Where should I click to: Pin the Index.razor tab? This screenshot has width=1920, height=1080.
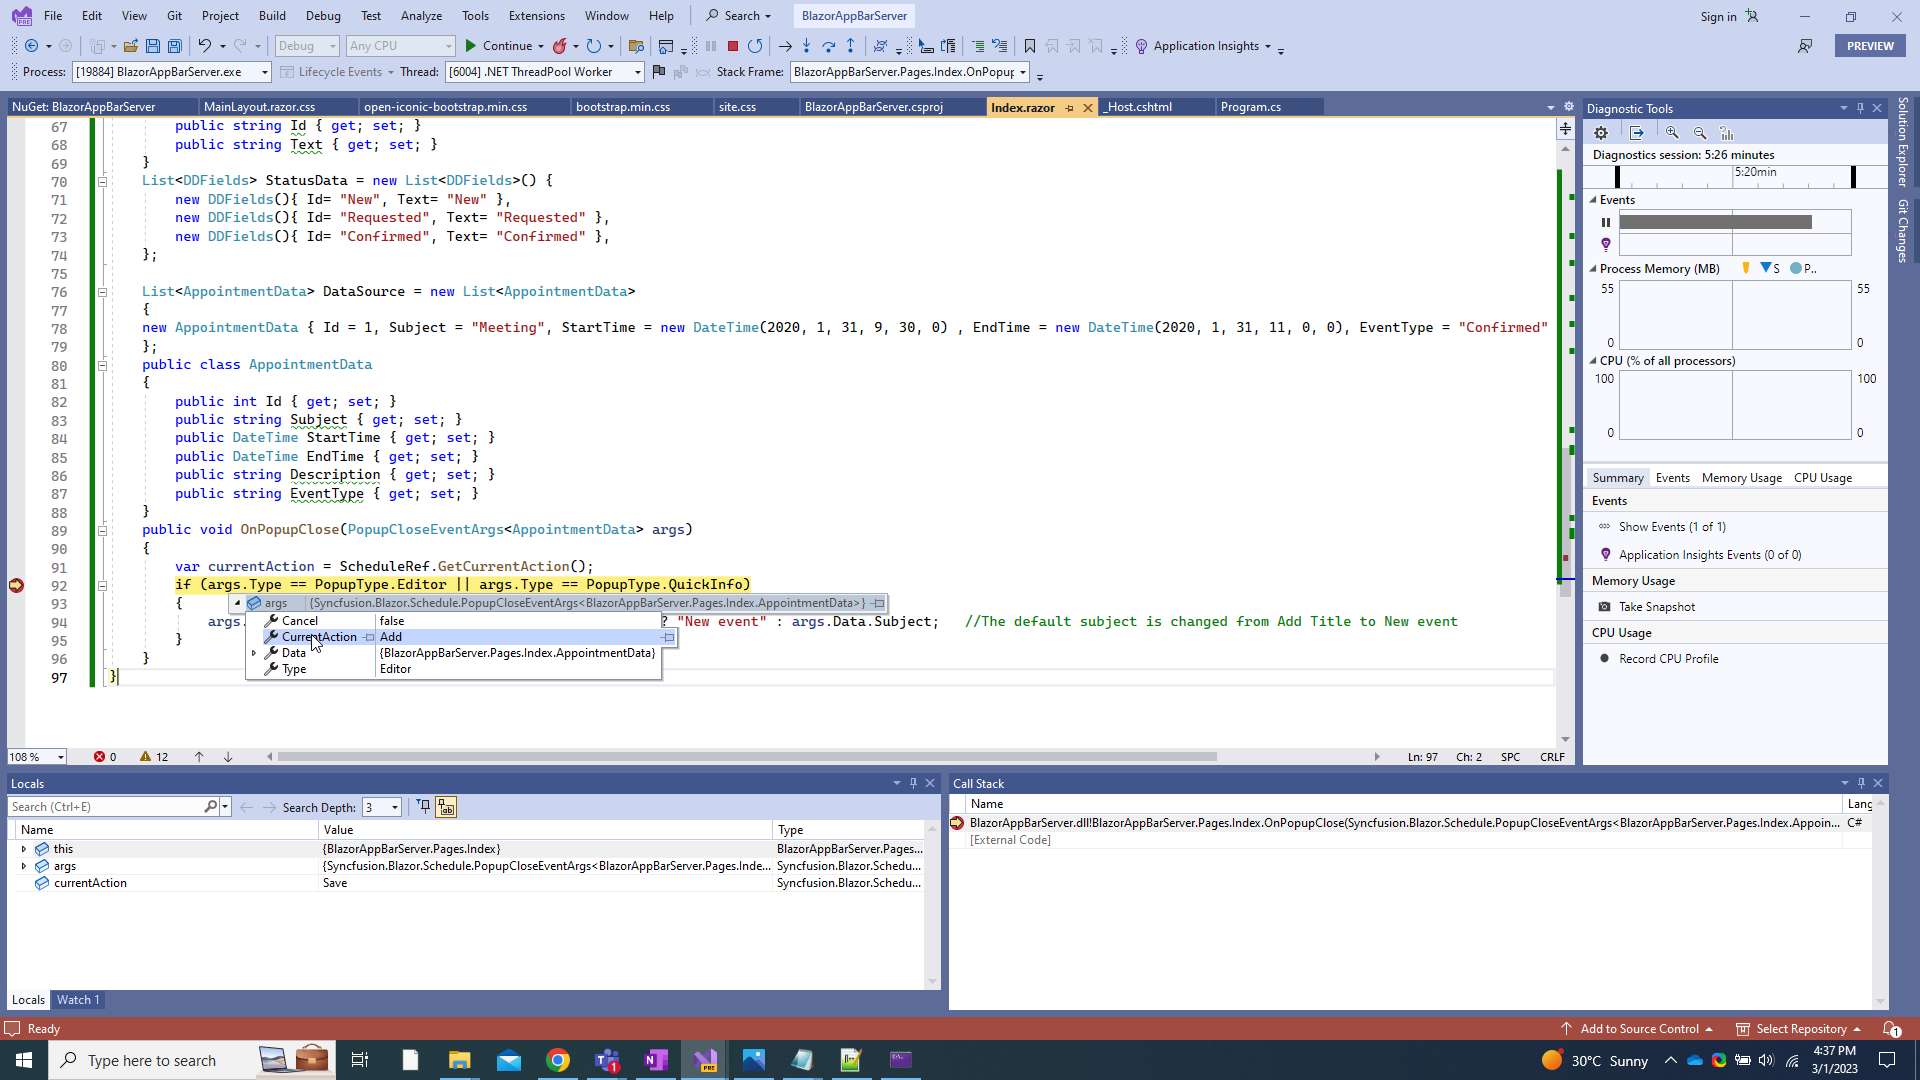[x=1069, y=107]
